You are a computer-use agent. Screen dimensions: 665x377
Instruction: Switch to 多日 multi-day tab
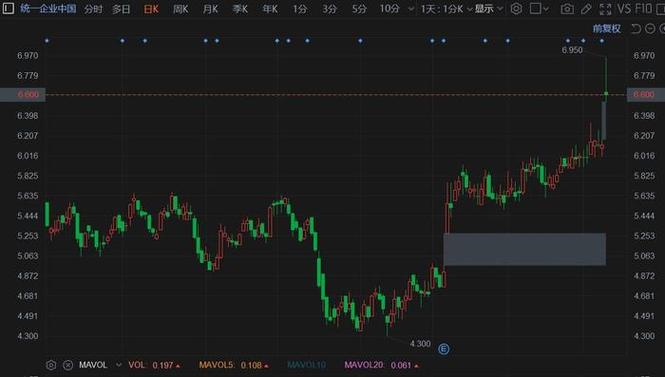pos(121,8)
